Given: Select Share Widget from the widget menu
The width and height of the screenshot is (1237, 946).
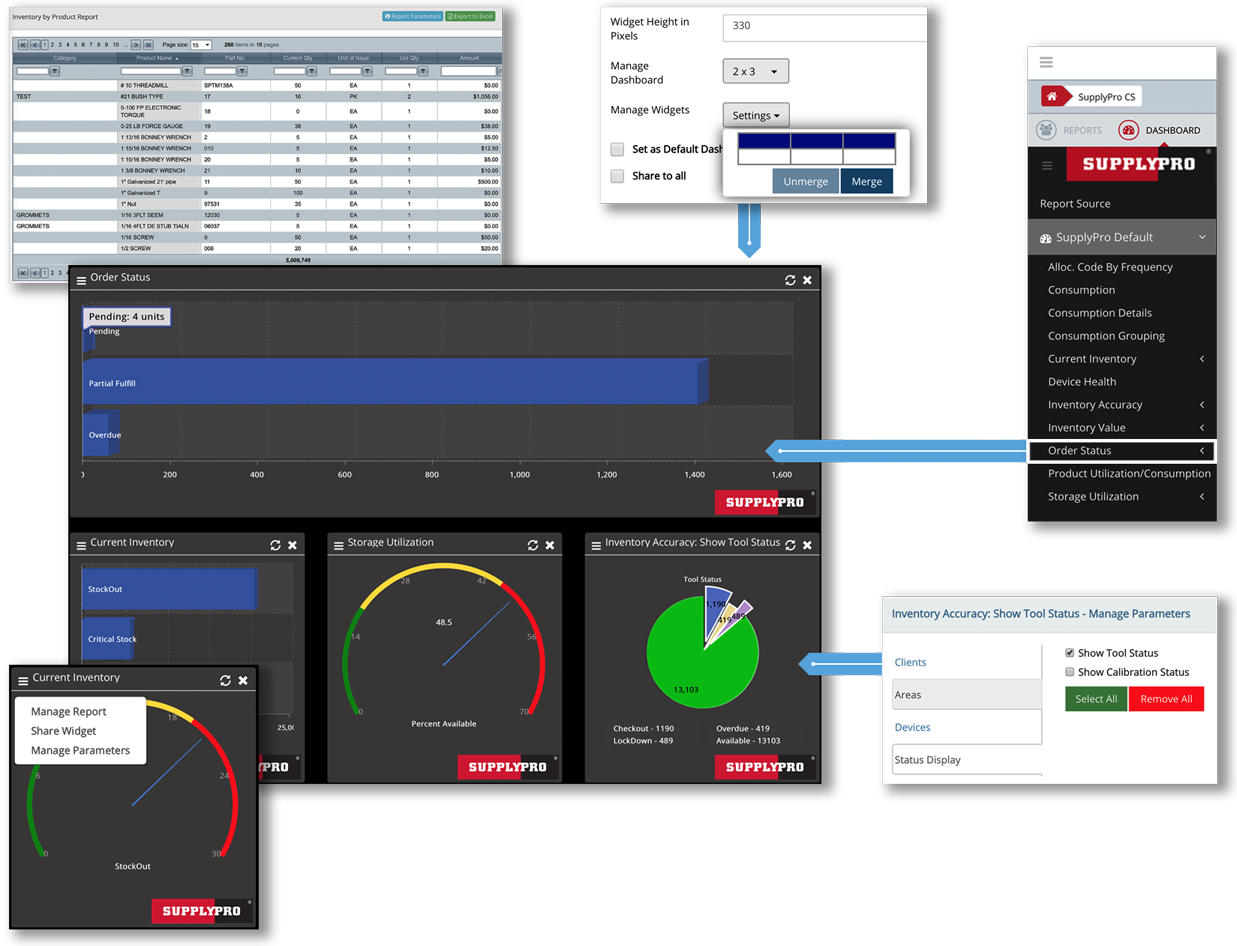Looking at the screenshot, I should (x=64, y=731).
